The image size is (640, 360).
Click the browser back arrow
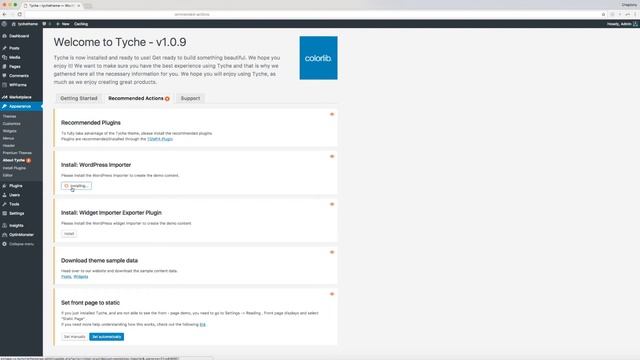pos(4,14)
